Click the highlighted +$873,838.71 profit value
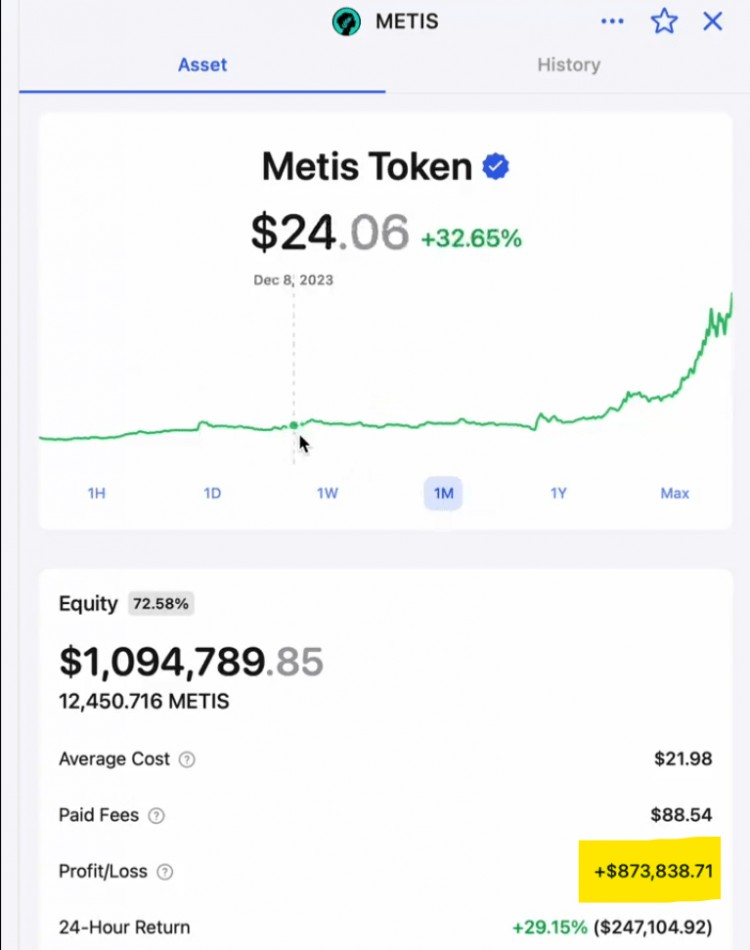Screen dimensions: 750x950 653,870
